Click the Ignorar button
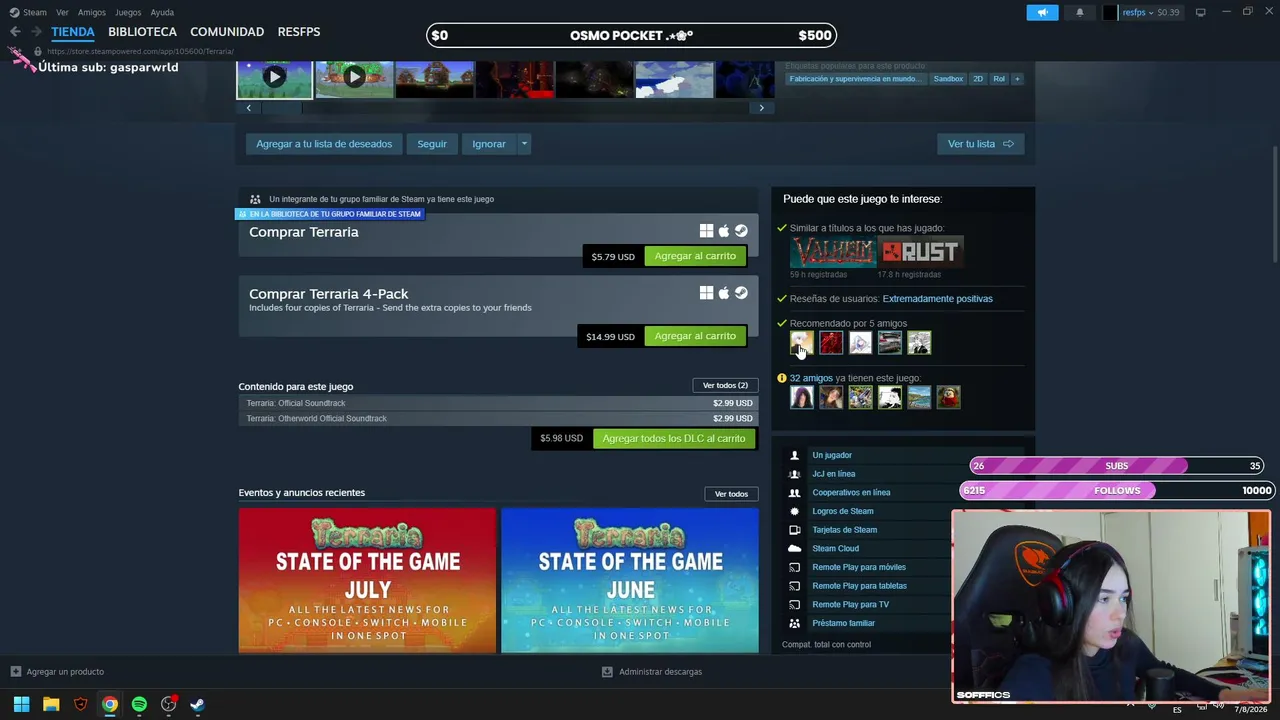The height and width of the screenshot is (720, 1280). click(489, 144)
